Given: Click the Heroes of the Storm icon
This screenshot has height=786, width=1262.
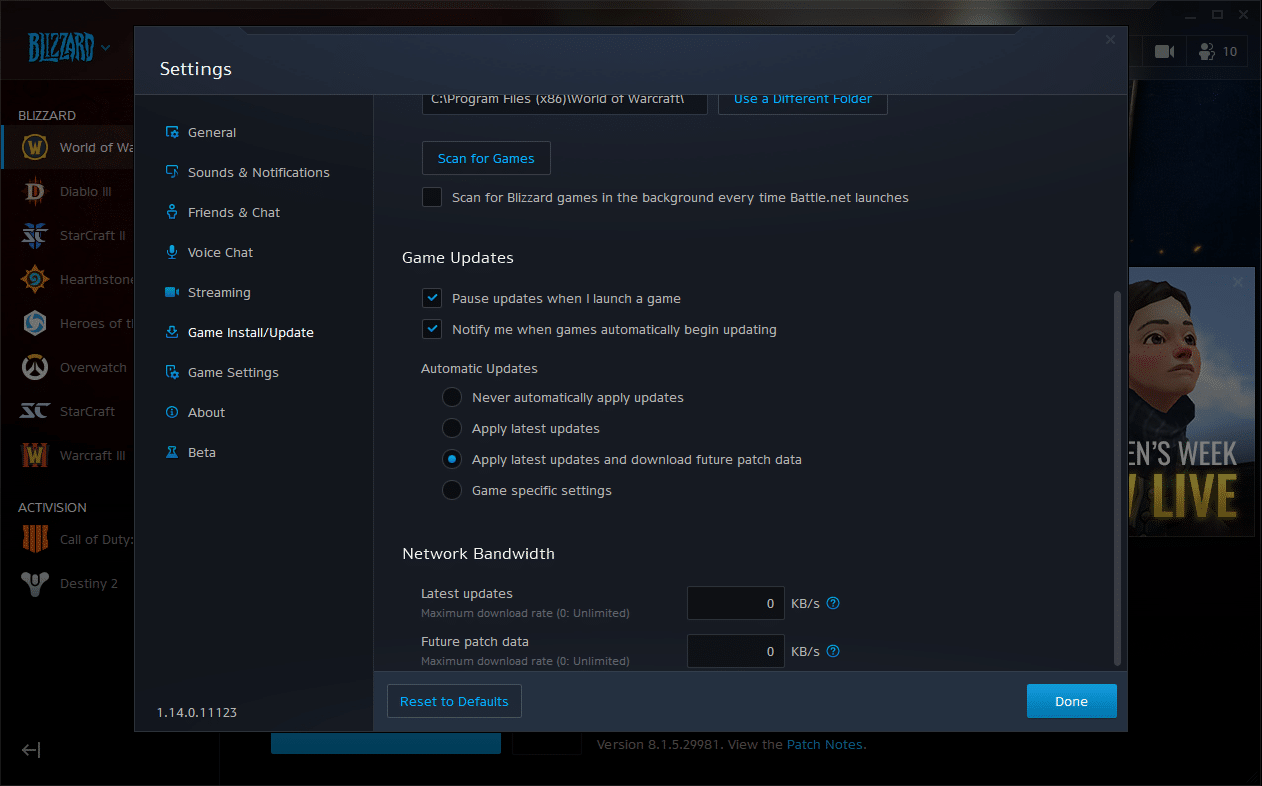Looking at the screenshot, I should [35, 323].
